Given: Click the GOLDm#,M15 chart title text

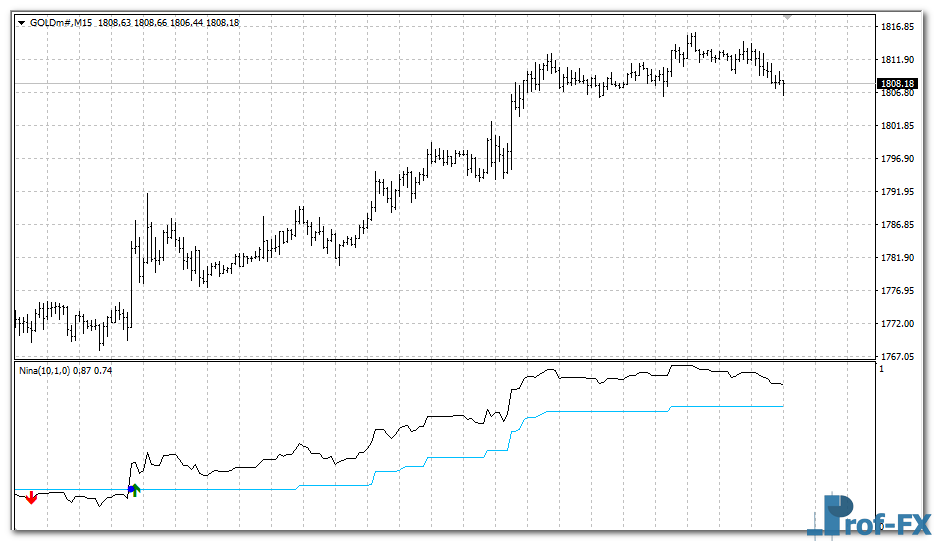Looking at the screenshot, I should coord(61,22).
